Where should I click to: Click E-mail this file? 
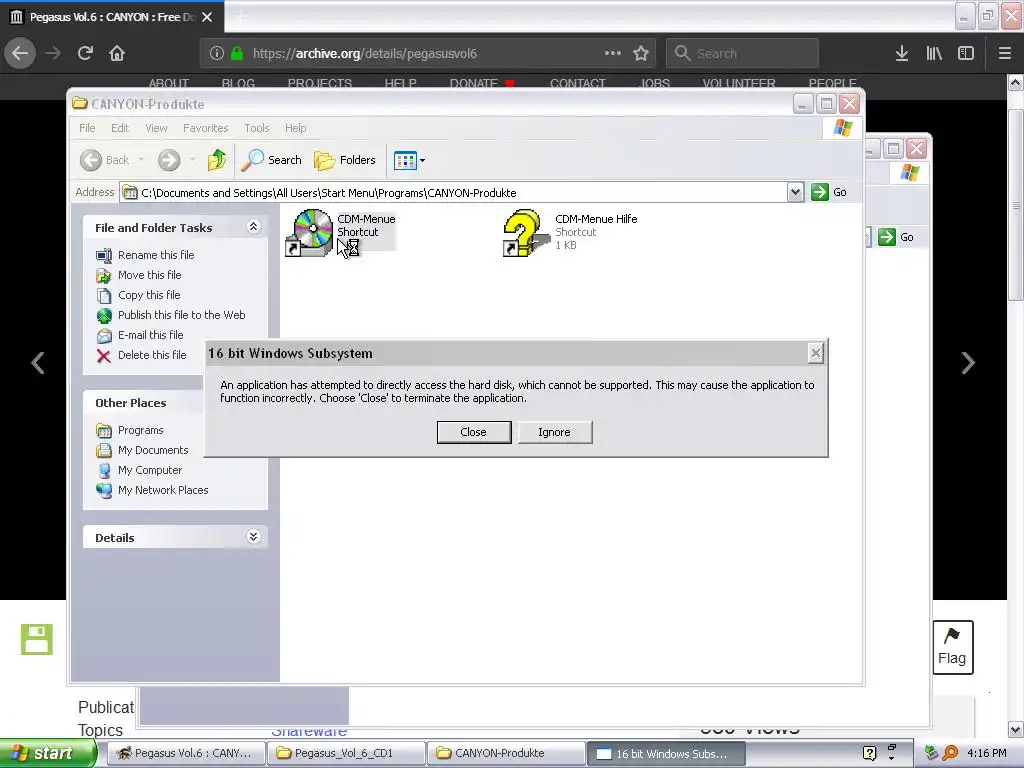point(150,335)
